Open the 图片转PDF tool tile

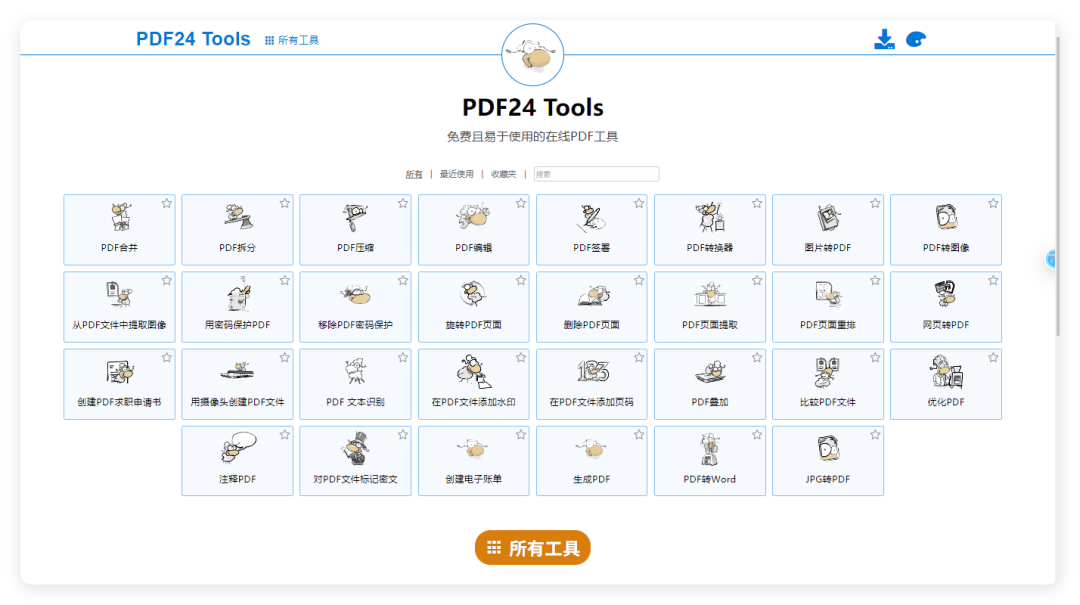[x=828, y=229]
